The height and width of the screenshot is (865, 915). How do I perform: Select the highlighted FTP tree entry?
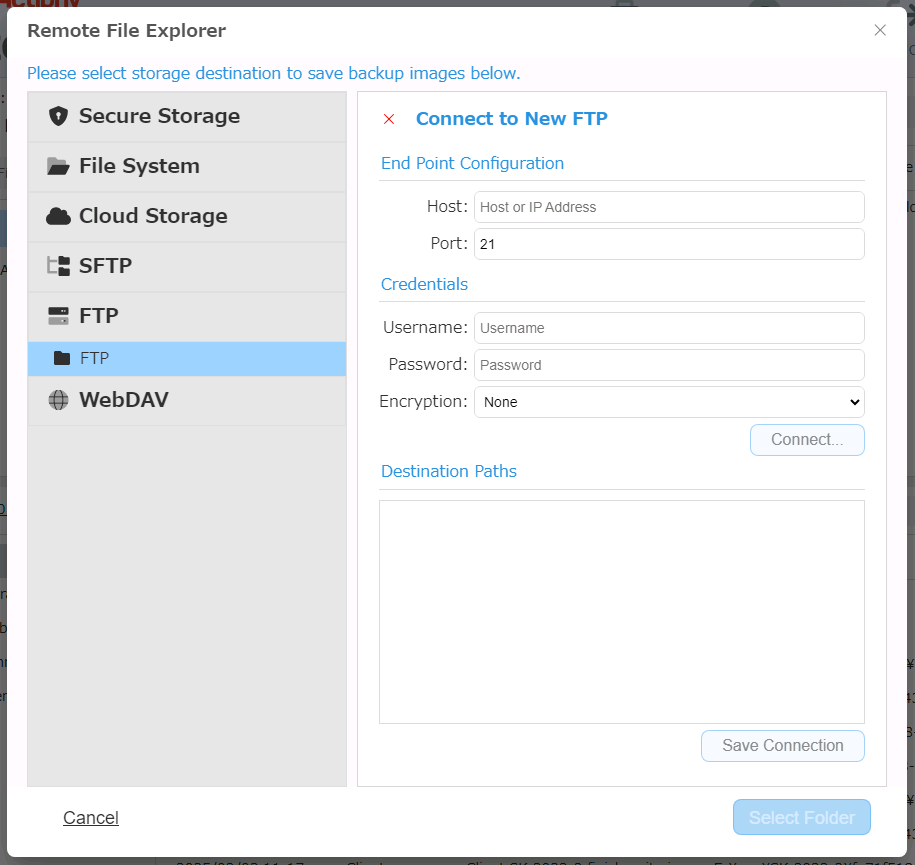186,358
